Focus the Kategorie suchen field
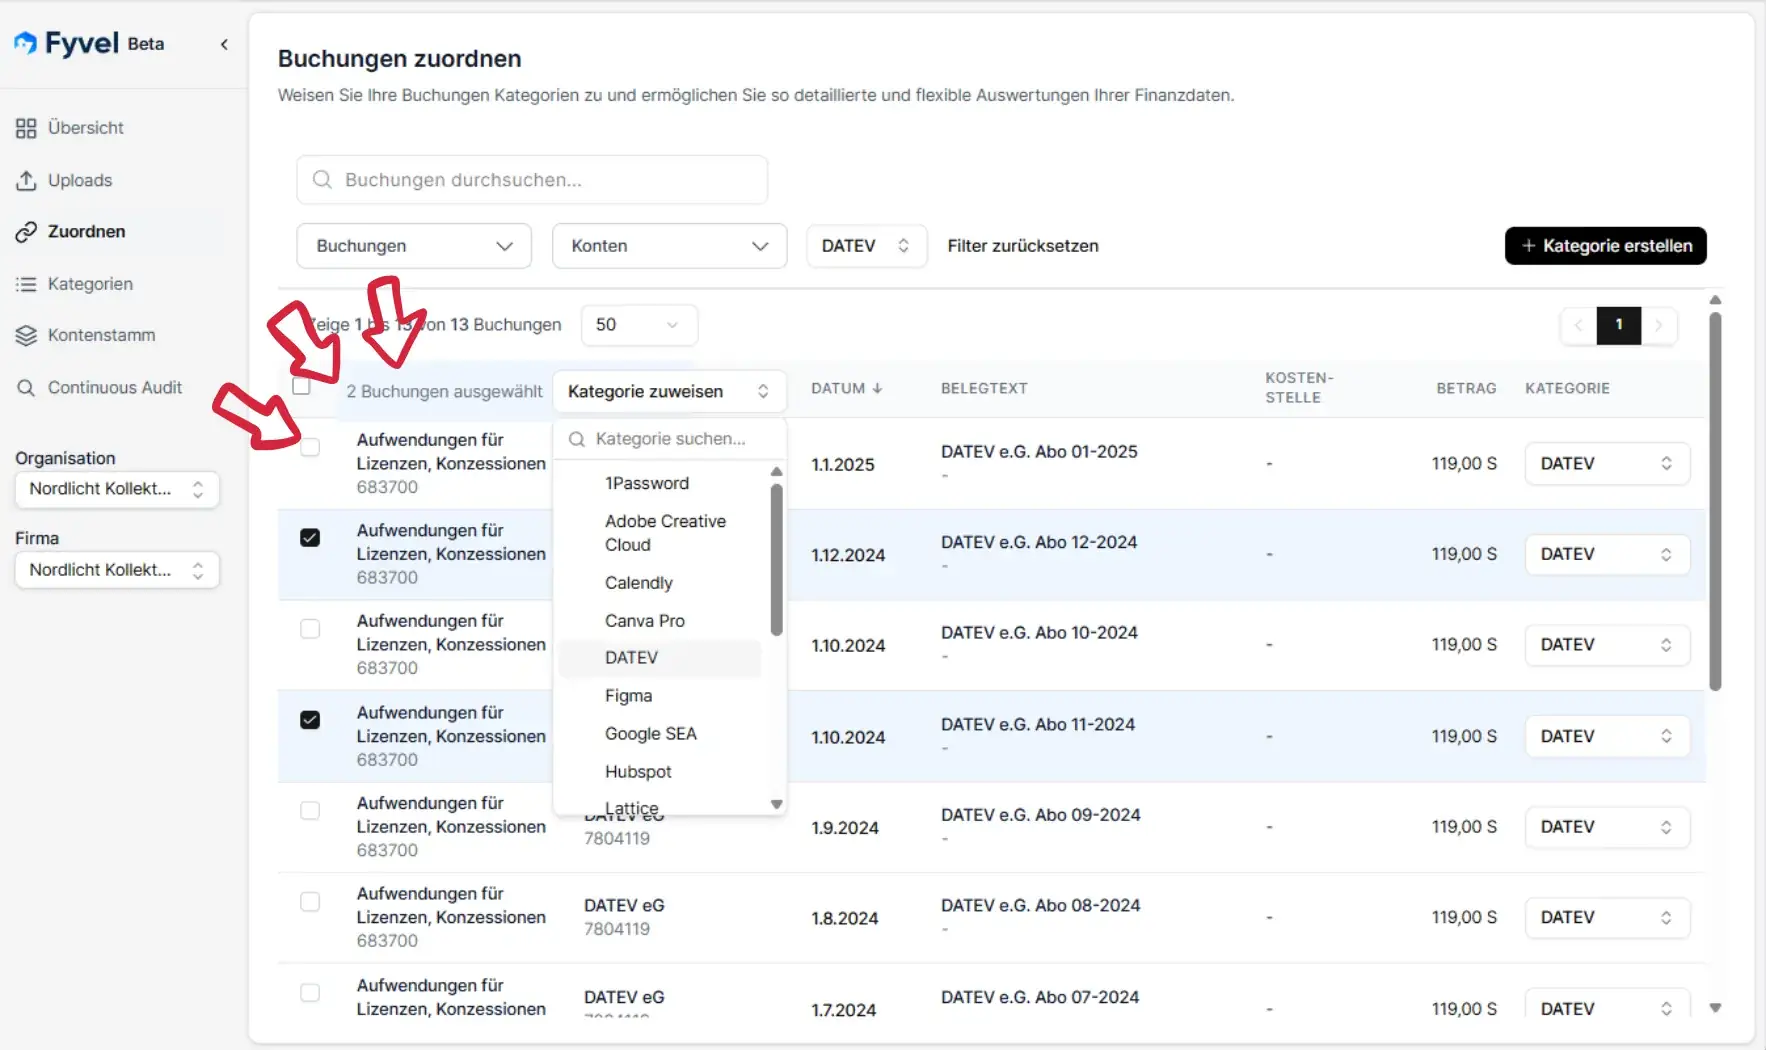The width and height of the screenshot is (1766, 1050). [670, 439]
